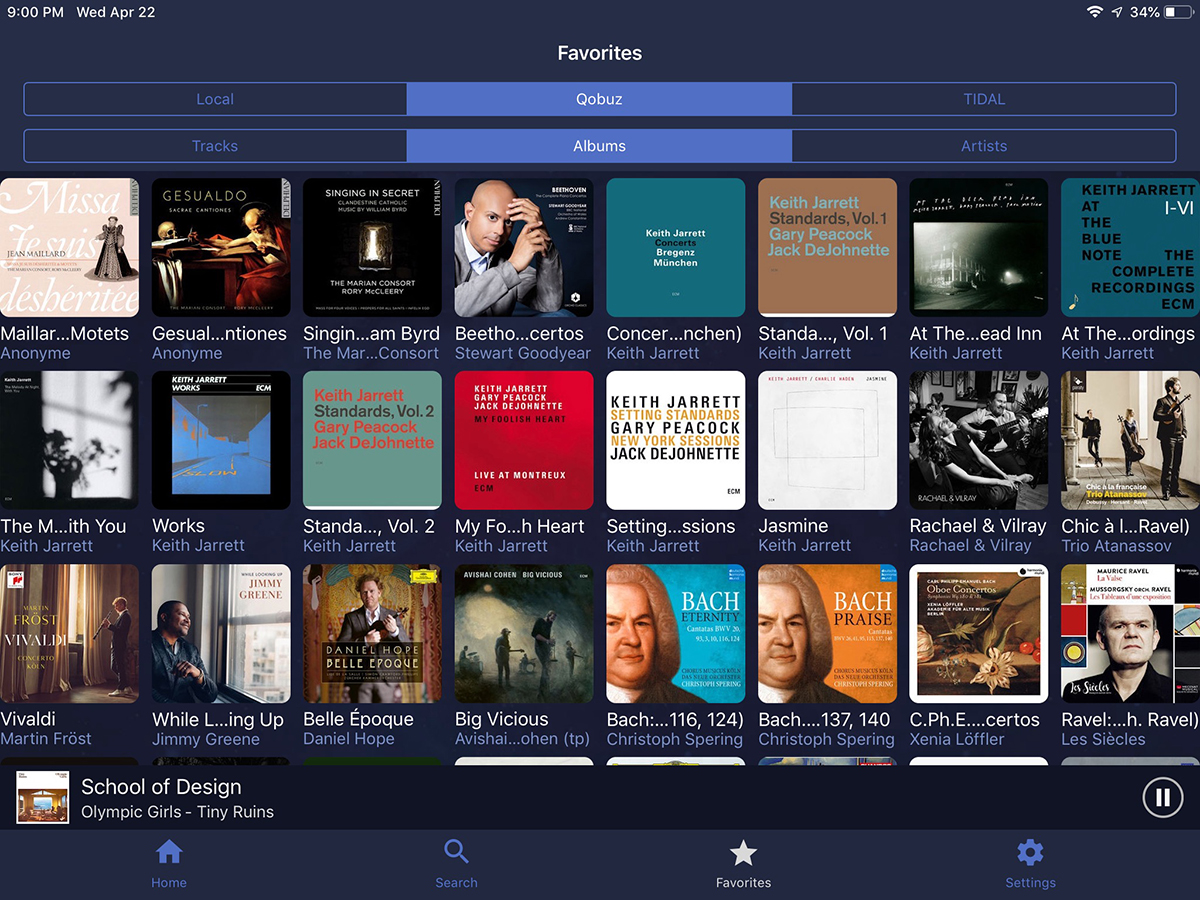Image resolution: width=1200 pixels, height=900 pixels.
Task: Select the "At The...ead Inn" album title
Action: 976,333
